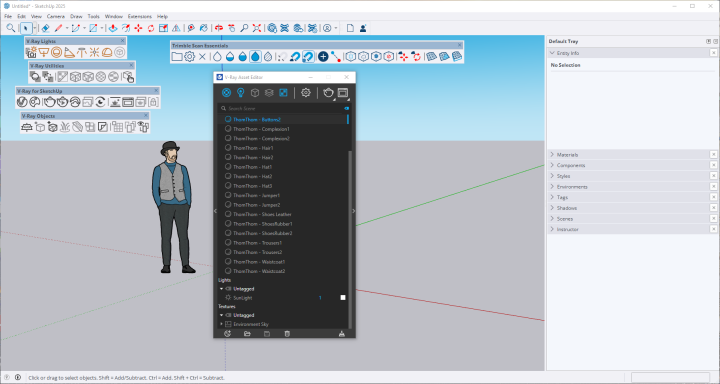Start Render with V-Ray teapot icon
Viewport: 720px width, 384px height.
pyautogui.click(x=49, y=102)
